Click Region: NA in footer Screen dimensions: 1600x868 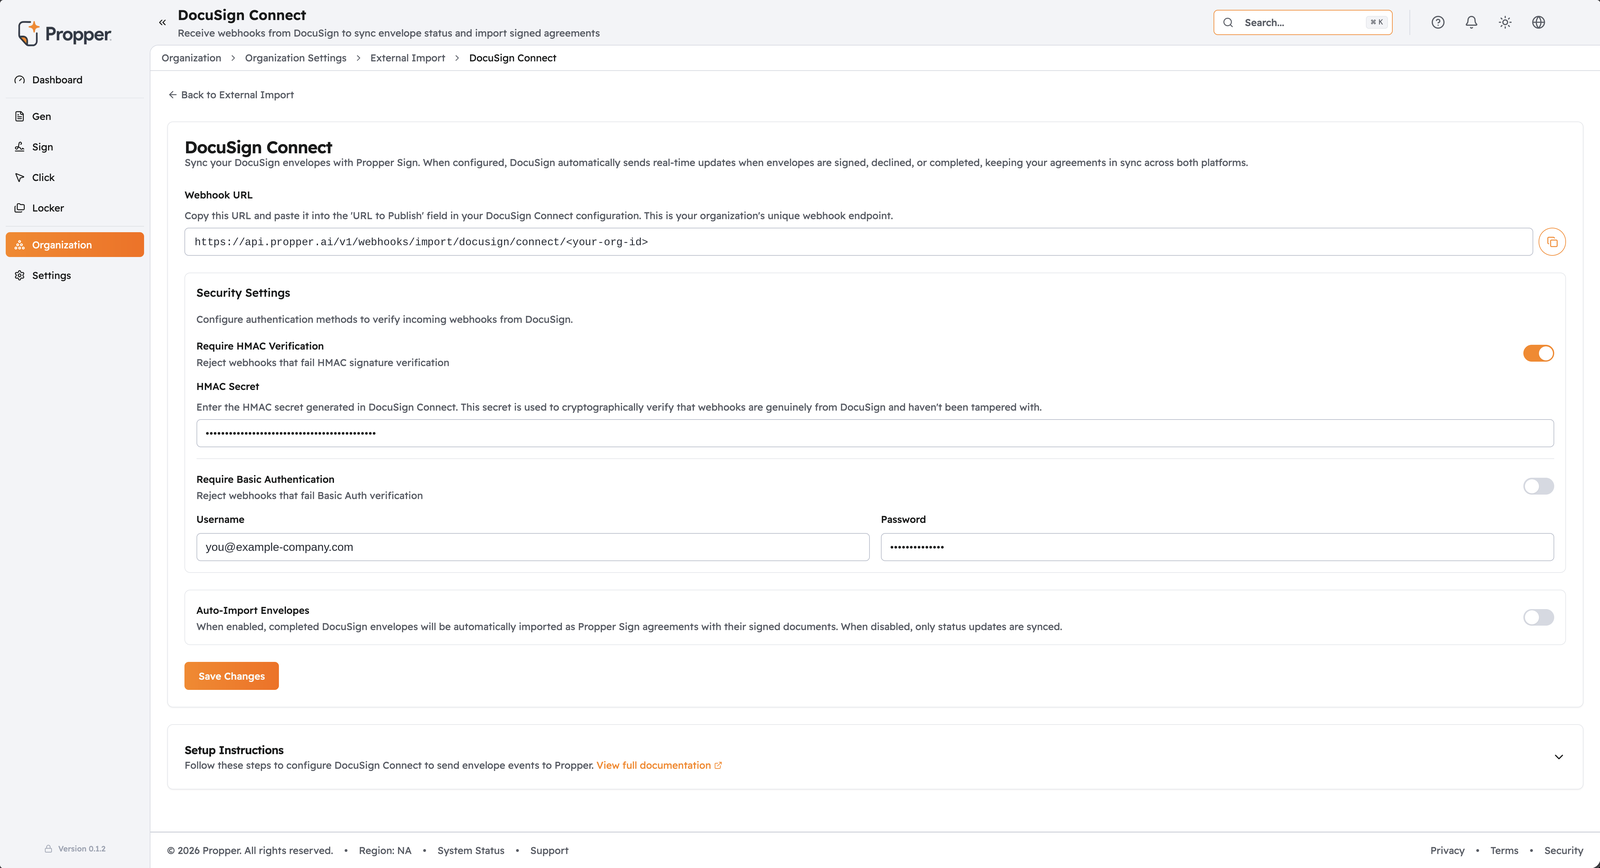click(x=385, y=851)
